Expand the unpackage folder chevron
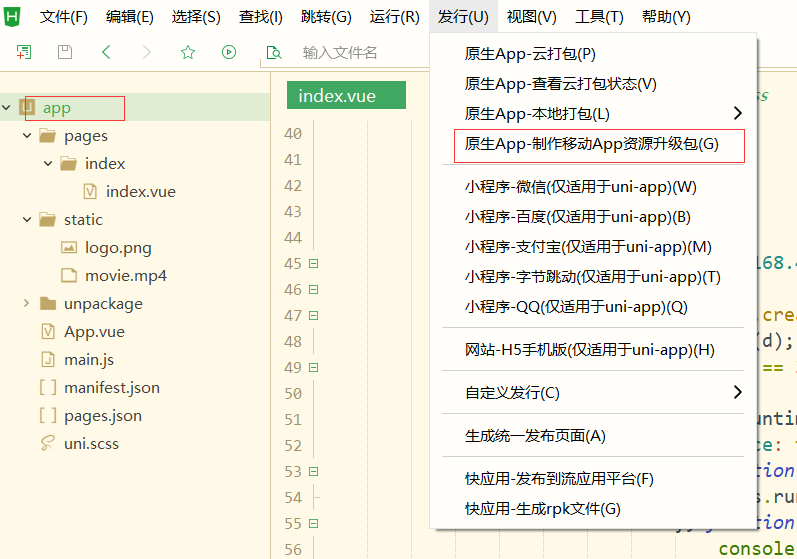This screenshot has width=797, height=559. pos(26,303)
